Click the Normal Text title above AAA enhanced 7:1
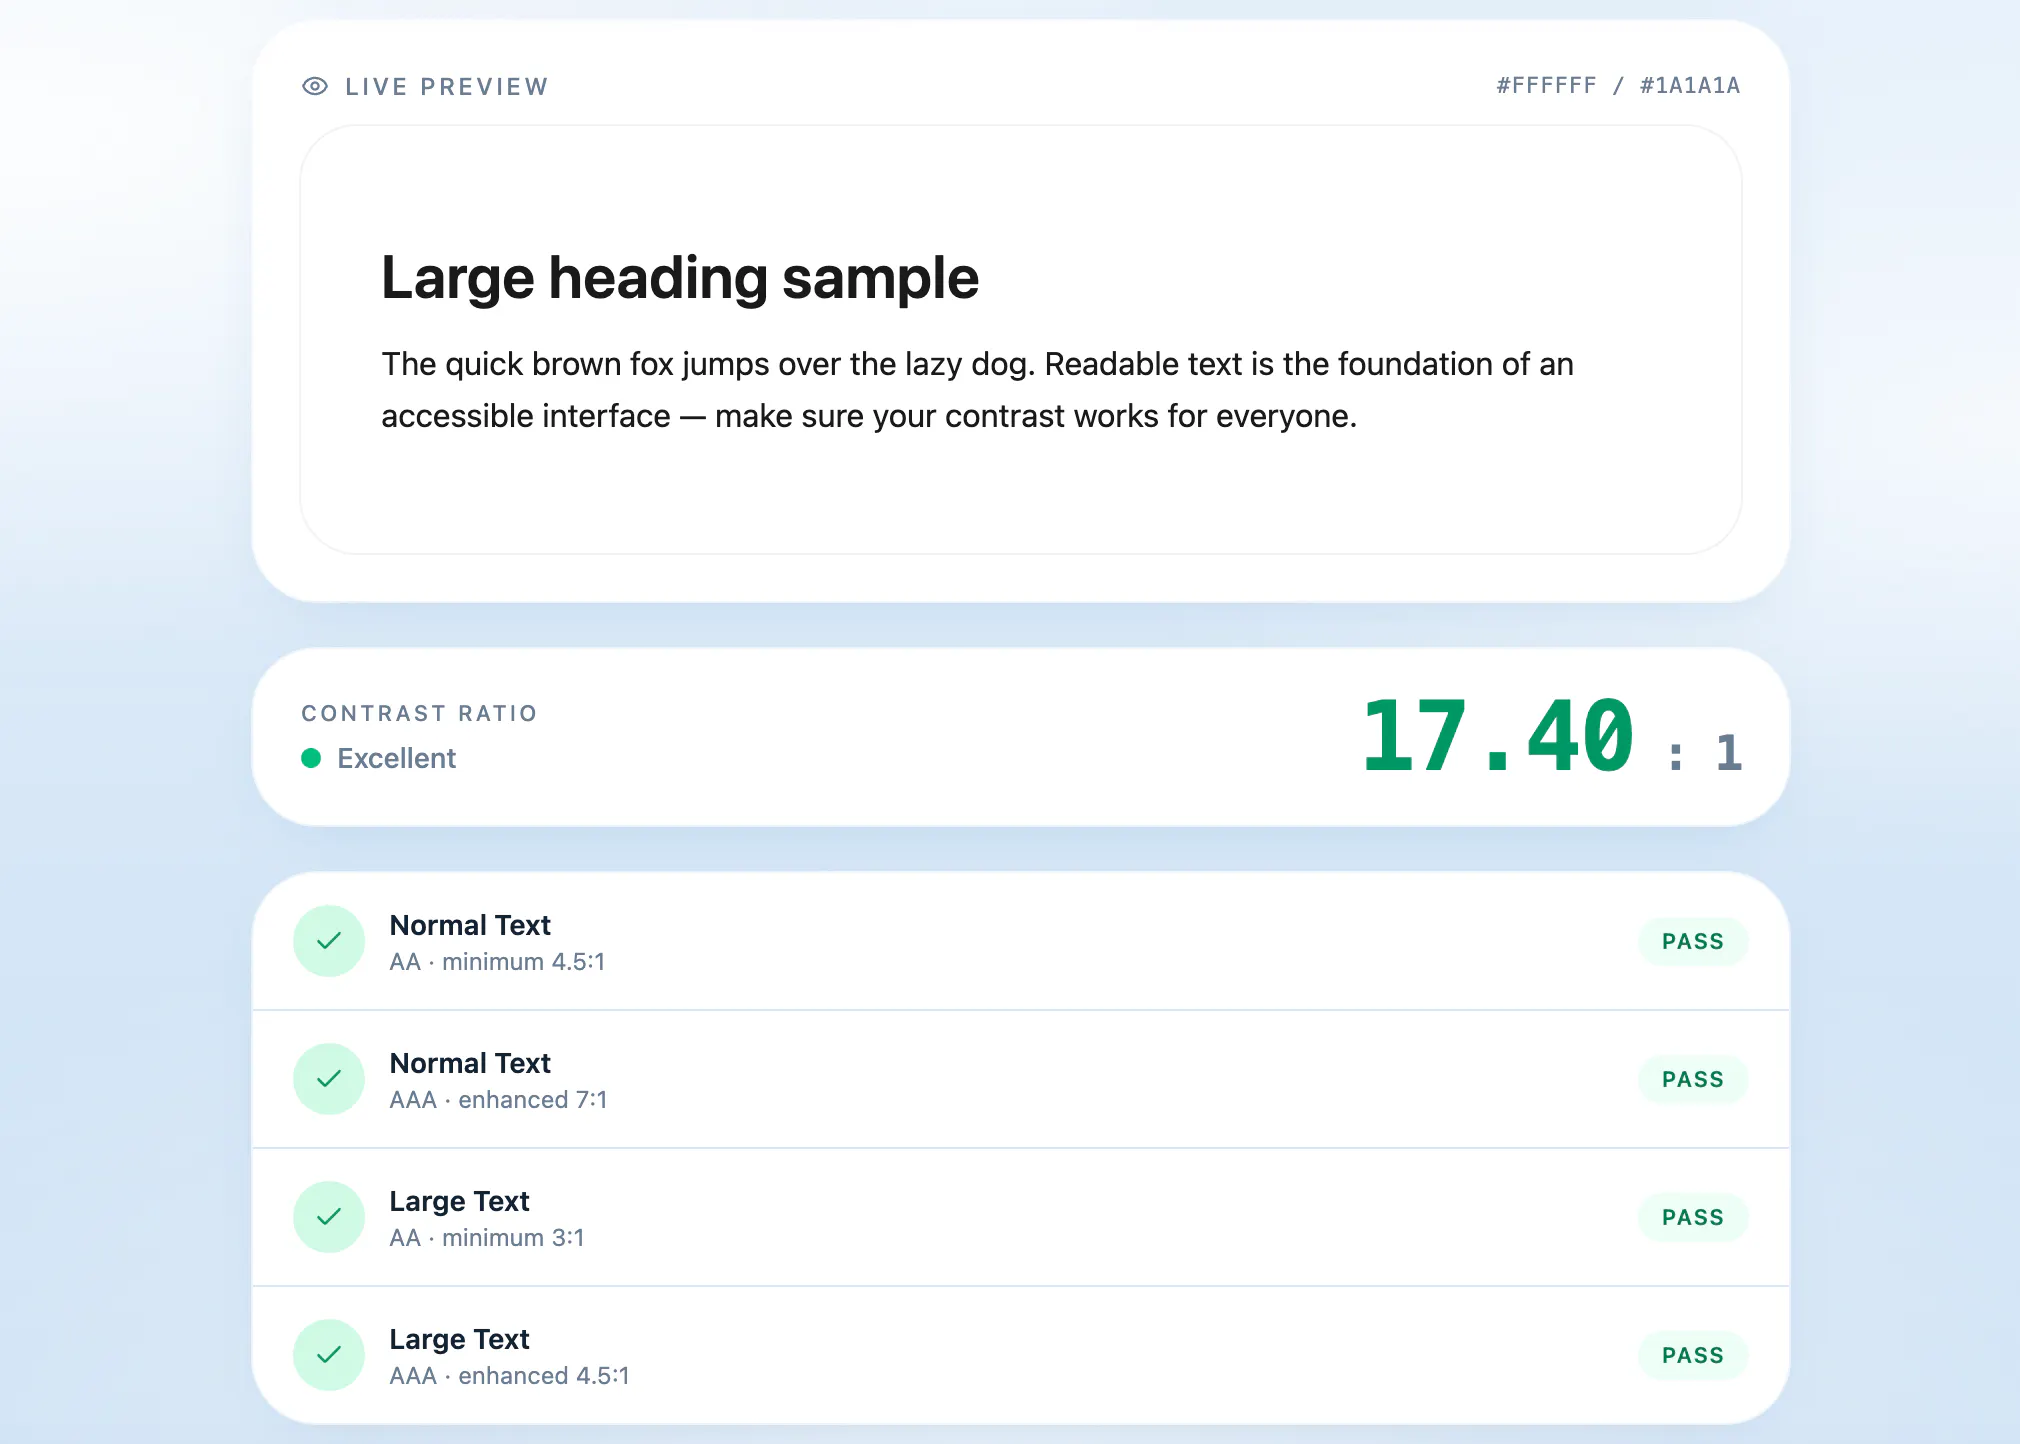This screenshot has width=2020, height=1444. pyautogui.click(x=470, y=1063)
